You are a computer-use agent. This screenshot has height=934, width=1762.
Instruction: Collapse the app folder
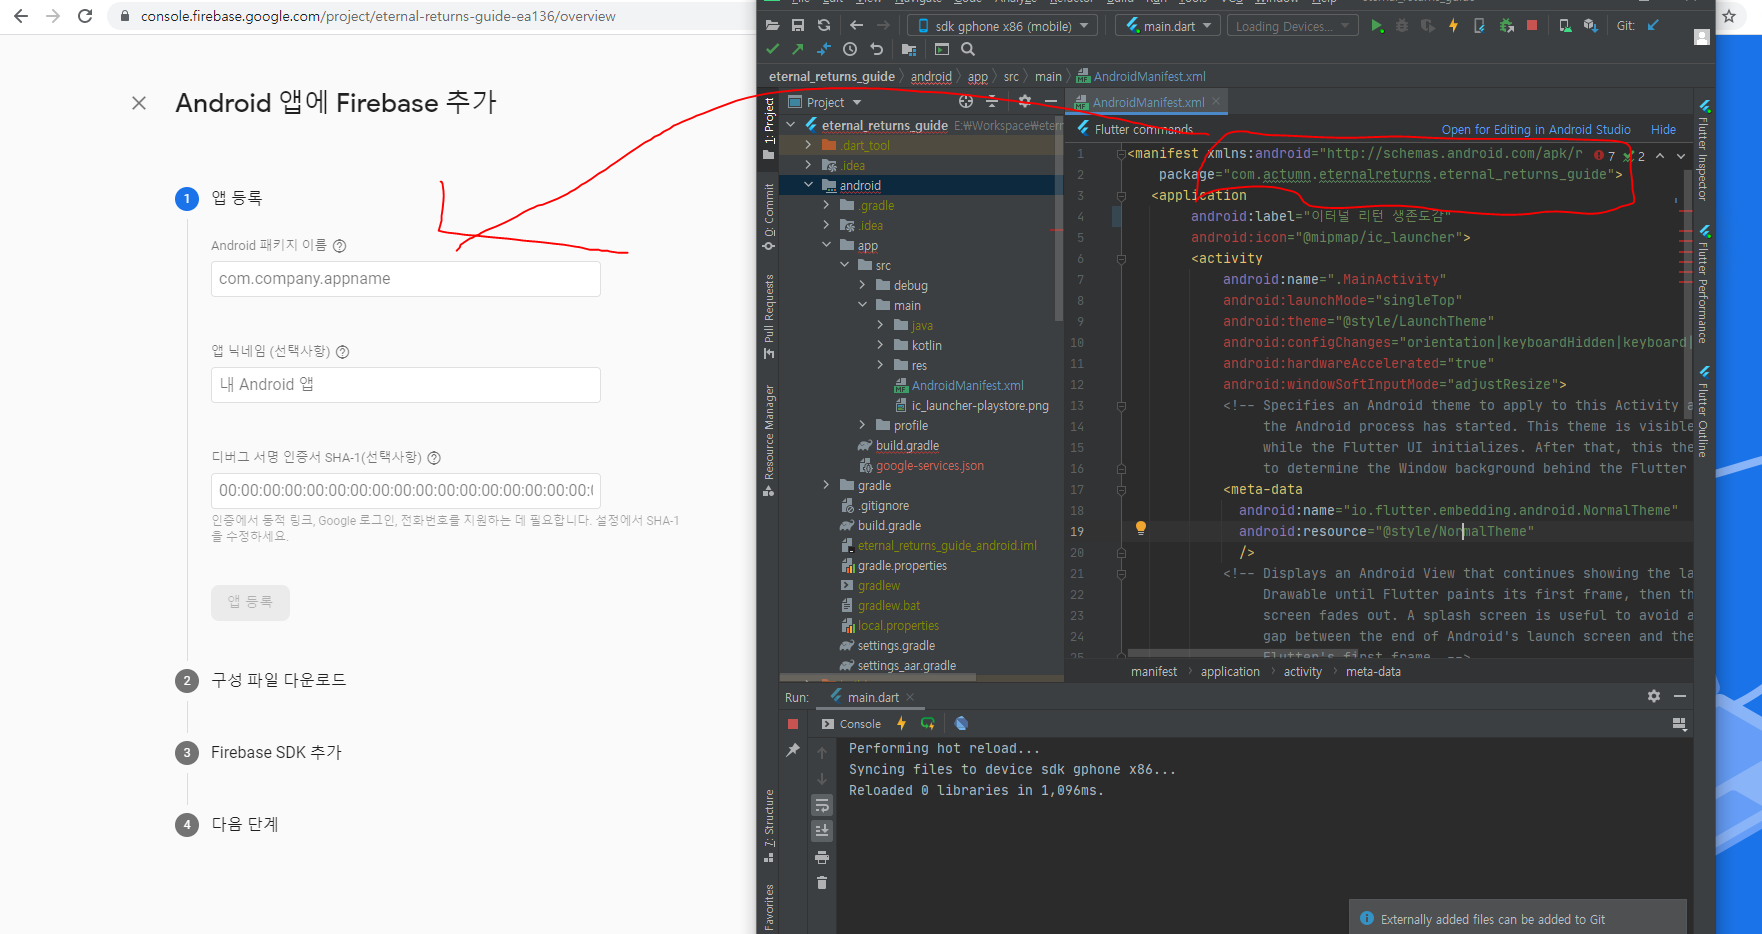[x=826, y=245]
